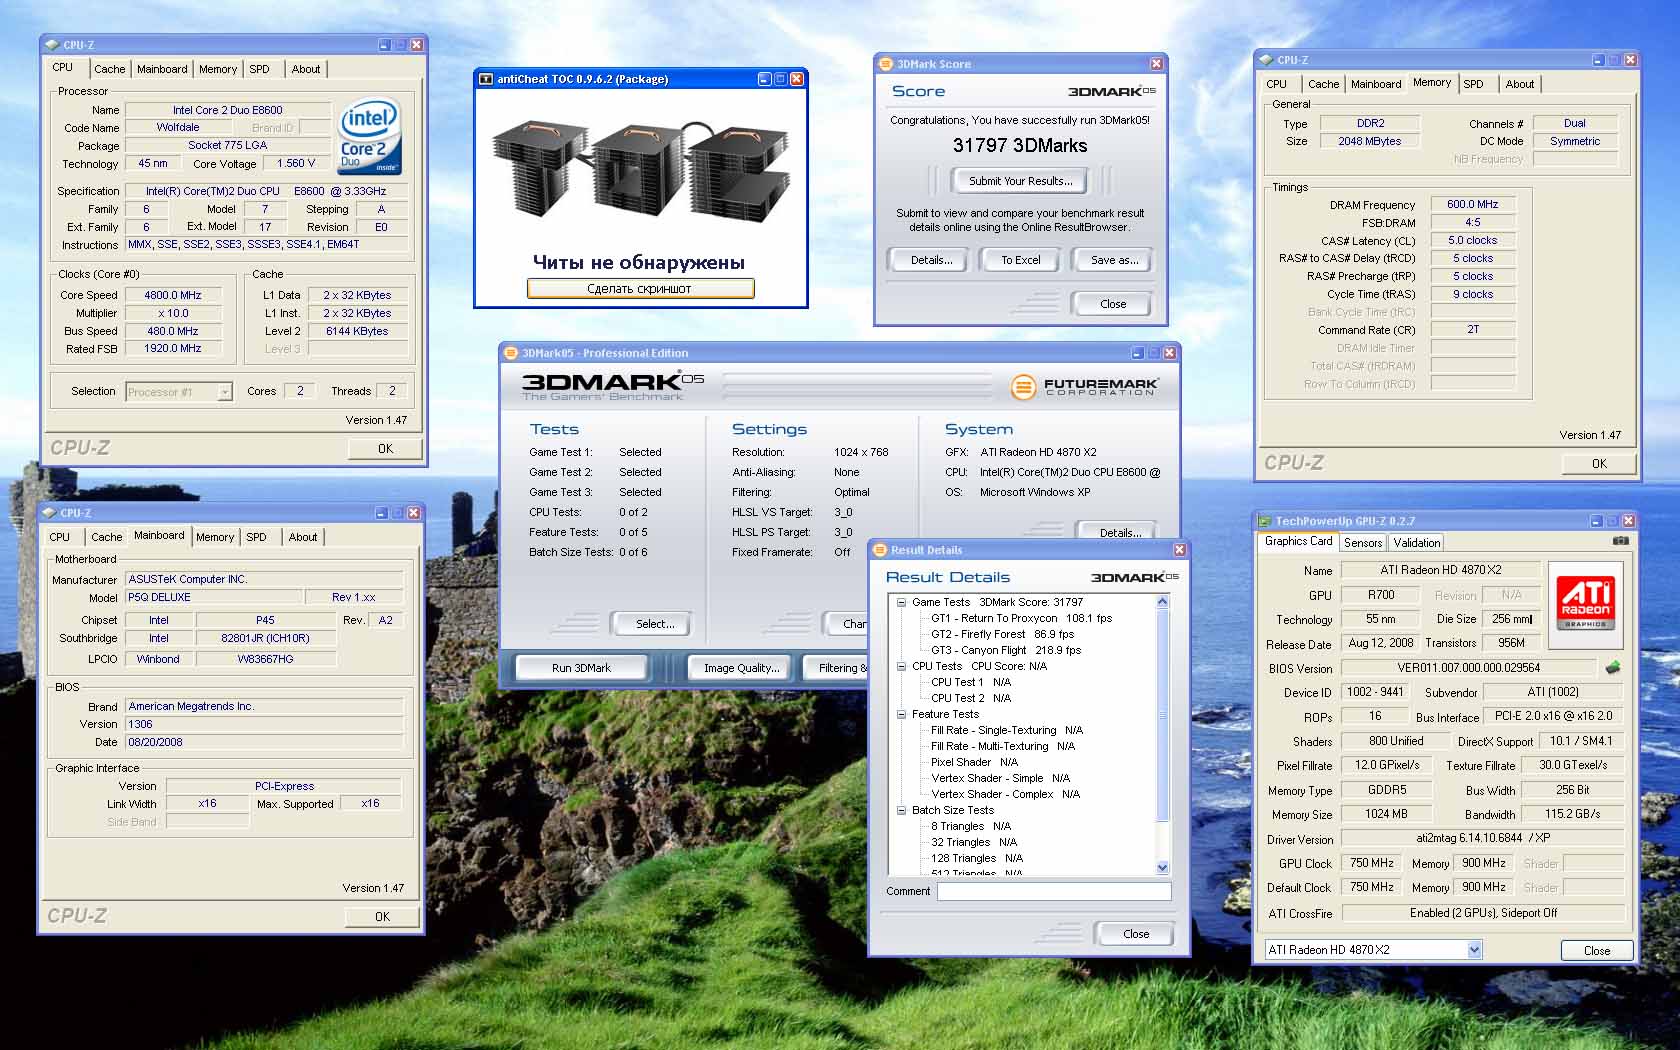The height and width of the screenshot is (1050, 1680).
Task: Click the Result Details title bar icon
Action: pos(879,550)
